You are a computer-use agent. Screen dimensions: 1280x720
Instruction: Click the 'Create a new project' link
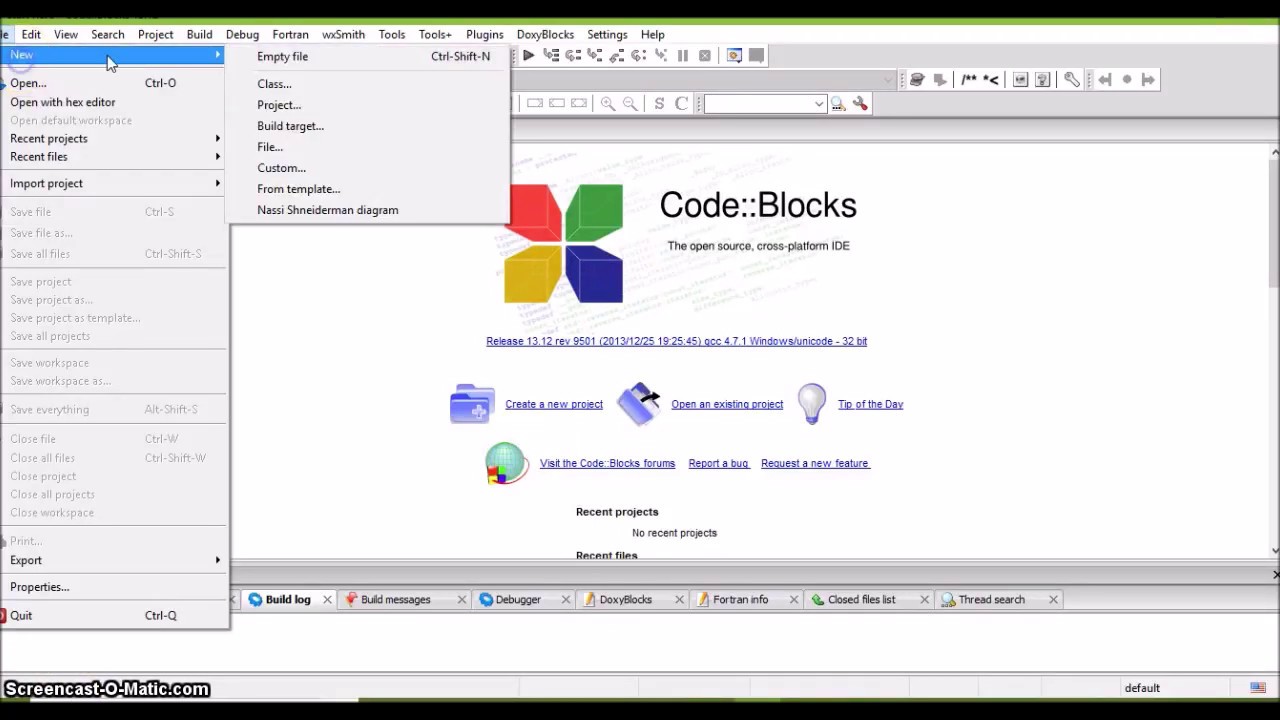click(x=554, y=404)
